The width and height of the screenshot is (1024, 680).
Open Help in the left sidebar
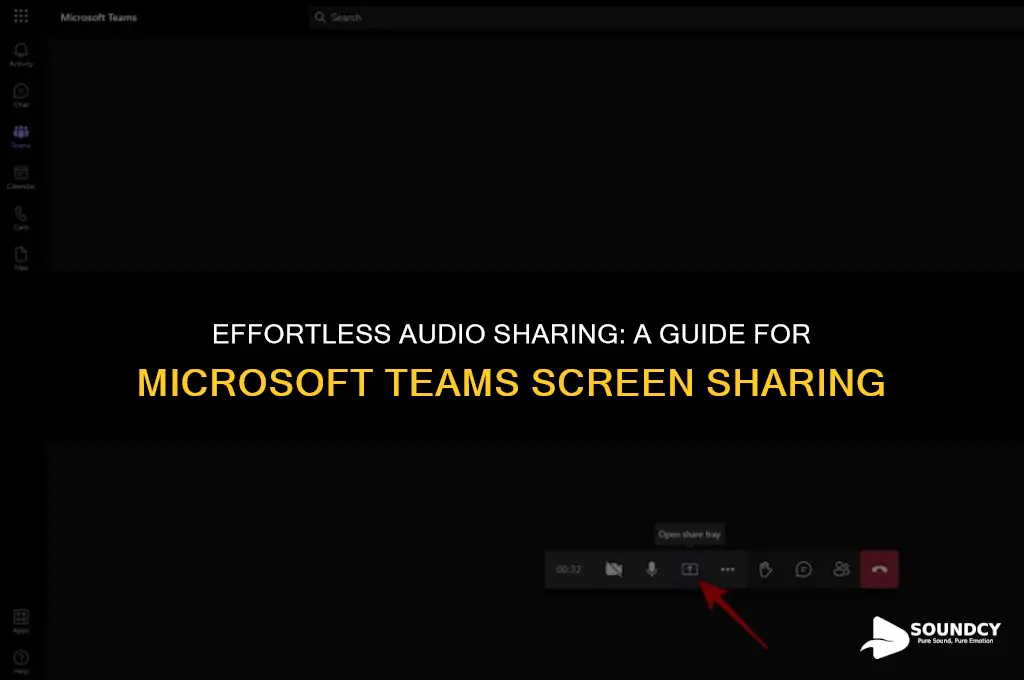point(21,662)
